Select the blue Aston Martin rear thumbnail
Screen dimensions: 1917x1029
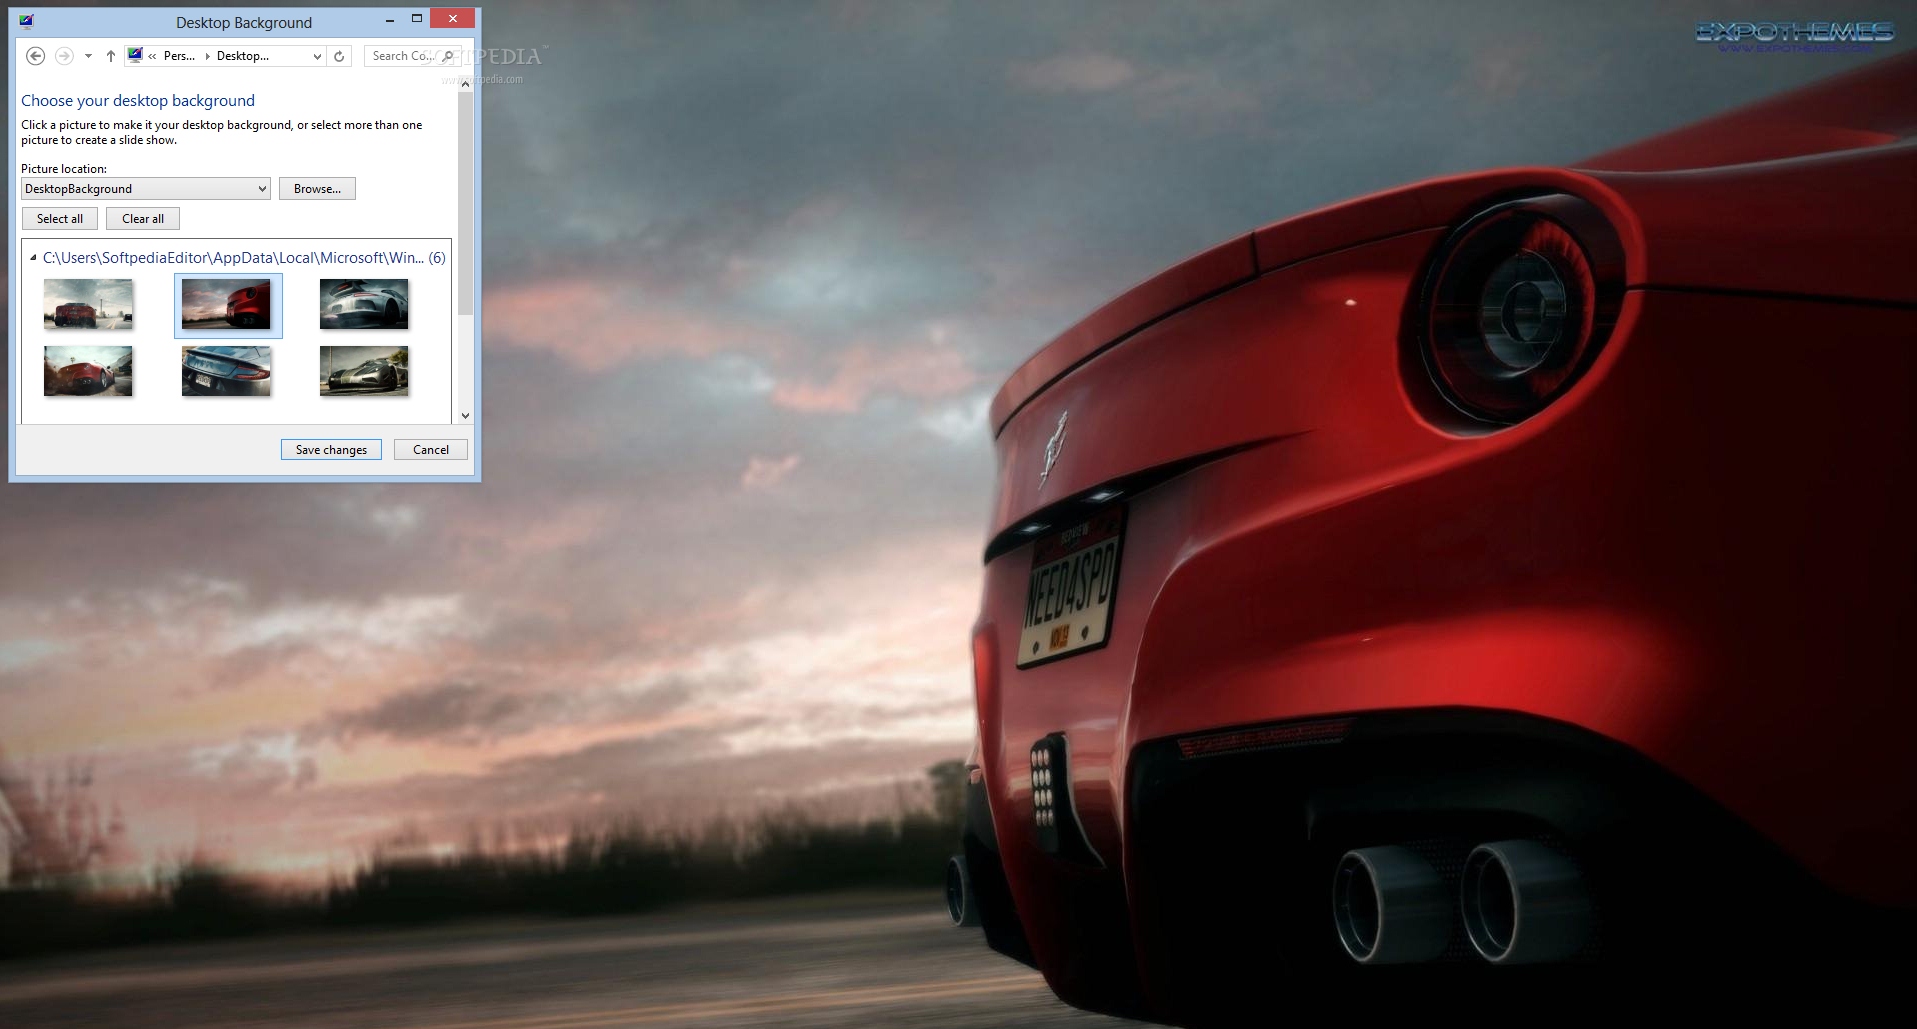click(226, 371)
